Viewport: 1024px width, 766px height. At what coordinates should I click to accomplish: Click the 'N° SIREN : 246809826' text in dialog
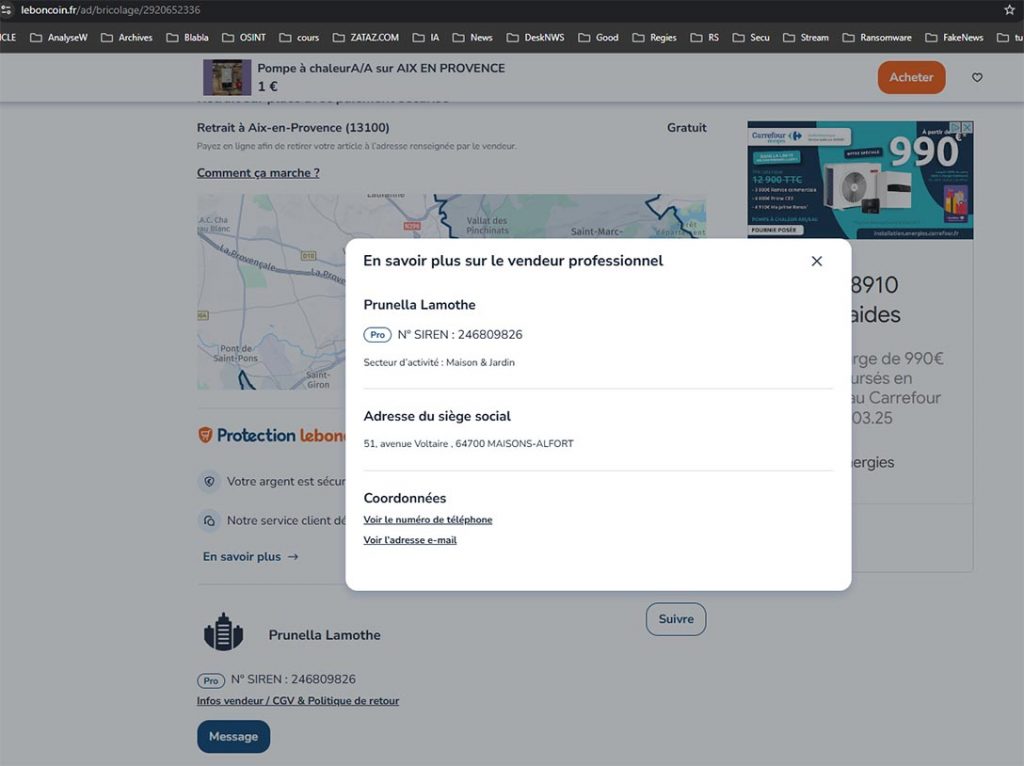pos(460,335)
